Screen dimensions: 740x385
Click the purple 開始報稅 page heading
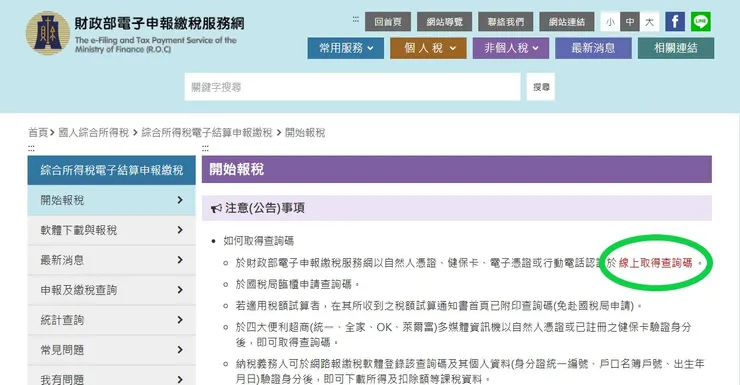point(456,169)
